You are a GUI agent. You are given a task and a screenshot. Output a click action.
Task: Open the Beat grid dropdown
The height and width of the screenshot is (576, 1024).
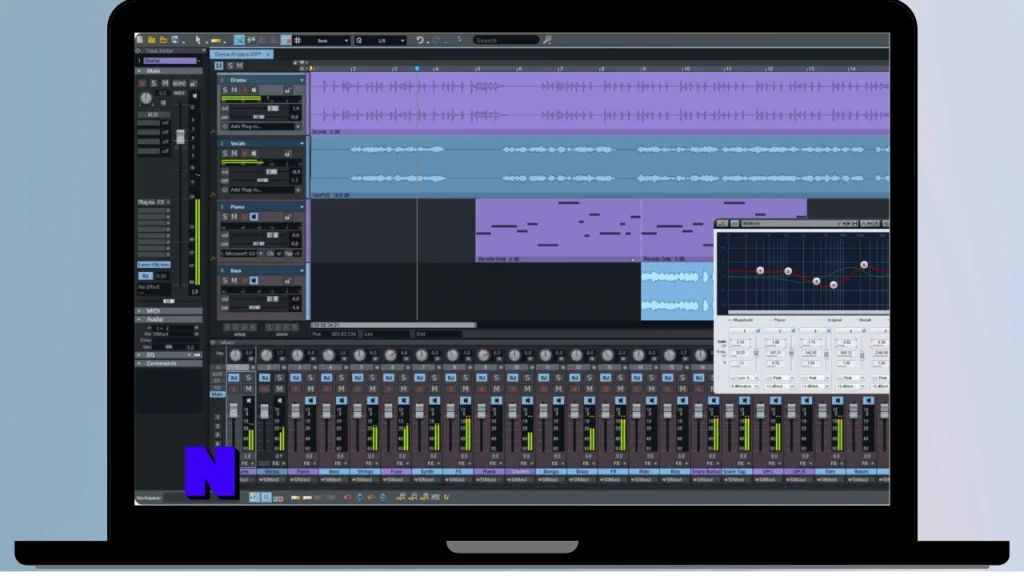346,40
